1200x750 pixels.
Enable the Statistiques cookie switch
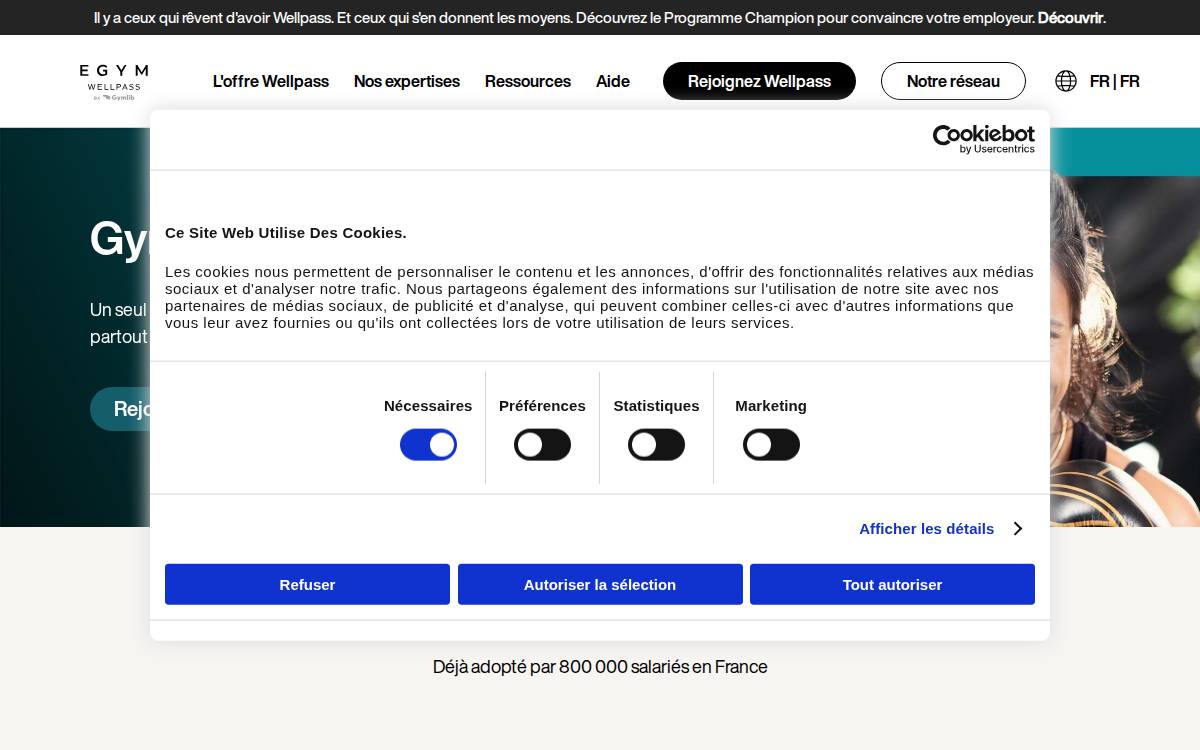[656, 445]
